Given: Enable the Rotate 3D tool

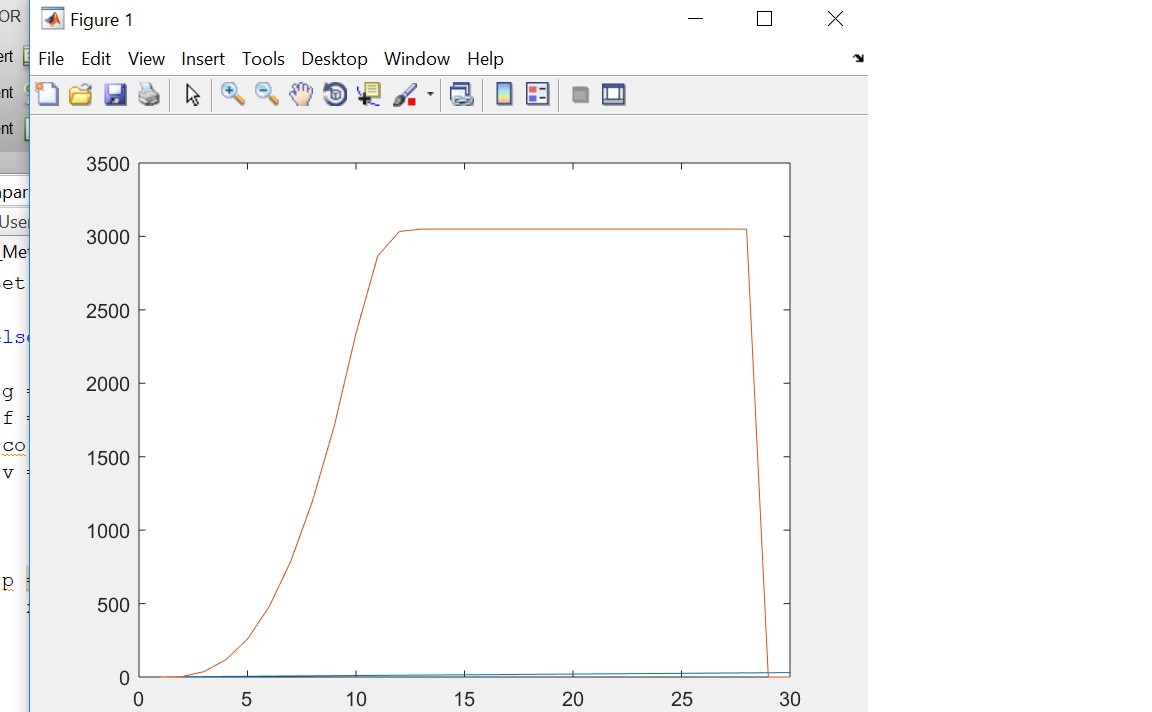Looking at the screenshot, I should 335,95.
